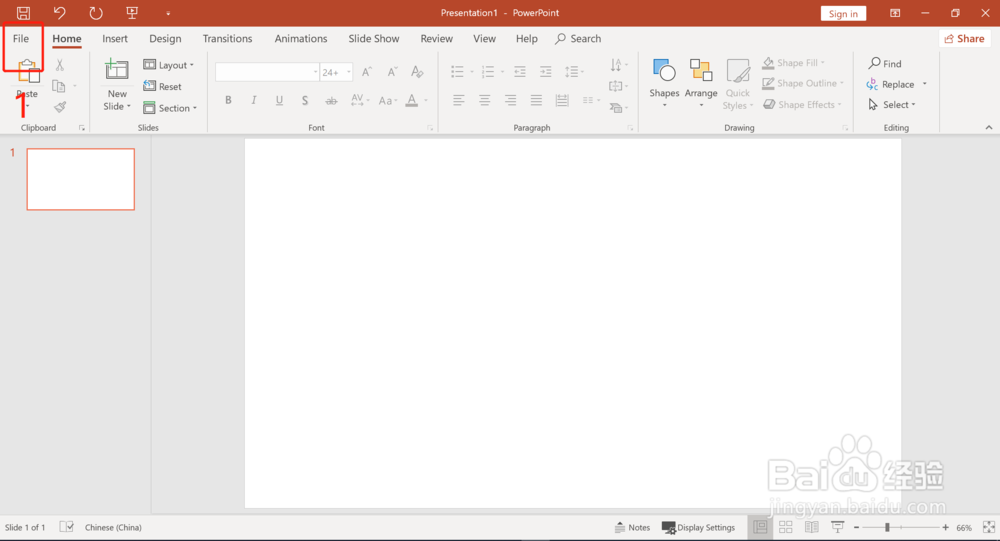Toggle Justify alignment

(x=536, y=100)
